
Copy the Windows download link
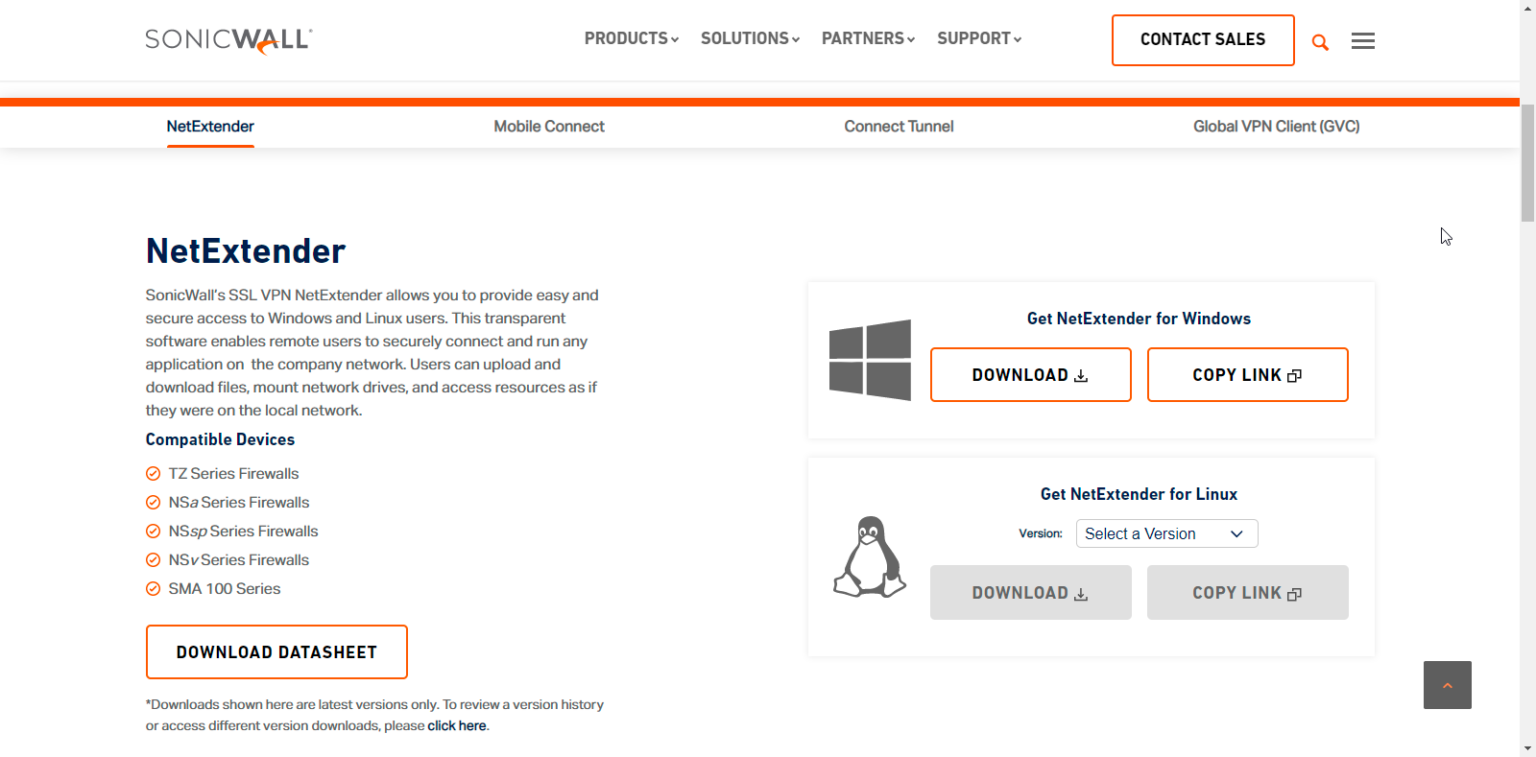tap(1247, 375)
